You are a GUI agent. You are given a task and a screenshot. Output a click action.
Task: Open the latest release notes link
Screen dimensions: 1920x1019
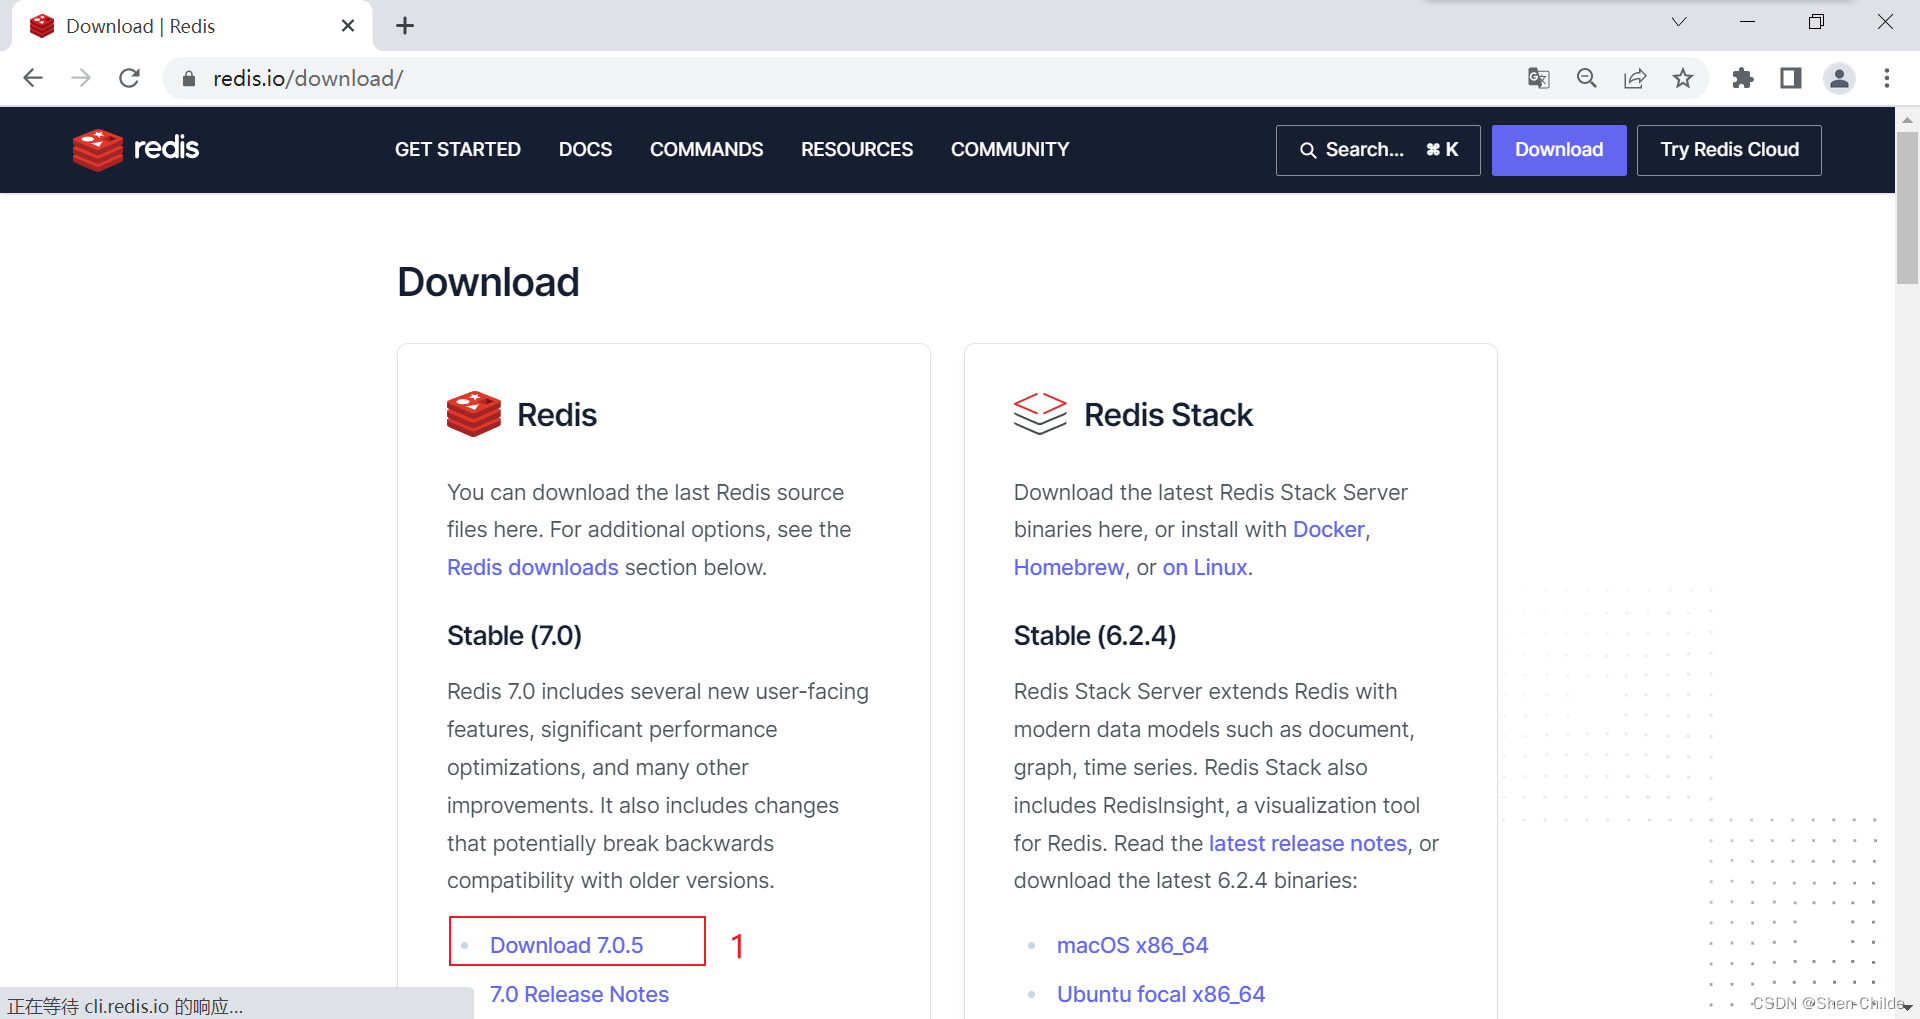tap(1308, 843)
